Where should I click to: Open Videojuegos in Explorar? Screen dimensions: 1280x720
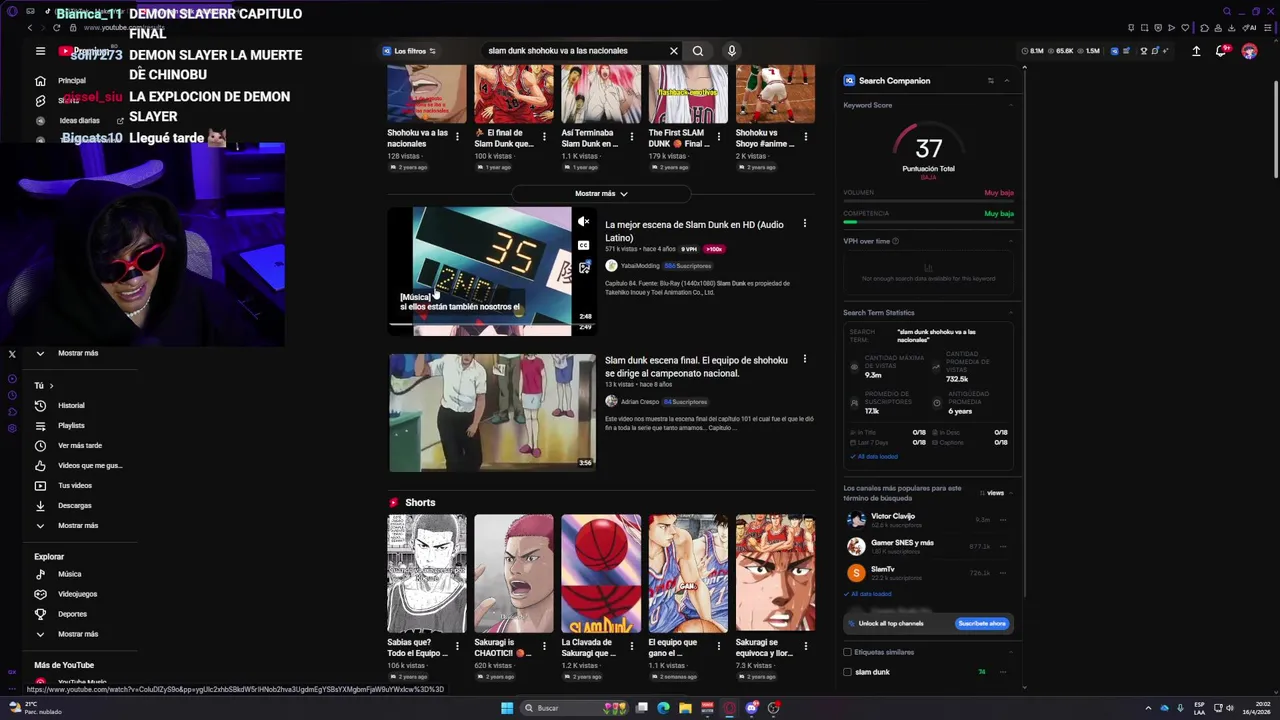(x=77, y=594)
